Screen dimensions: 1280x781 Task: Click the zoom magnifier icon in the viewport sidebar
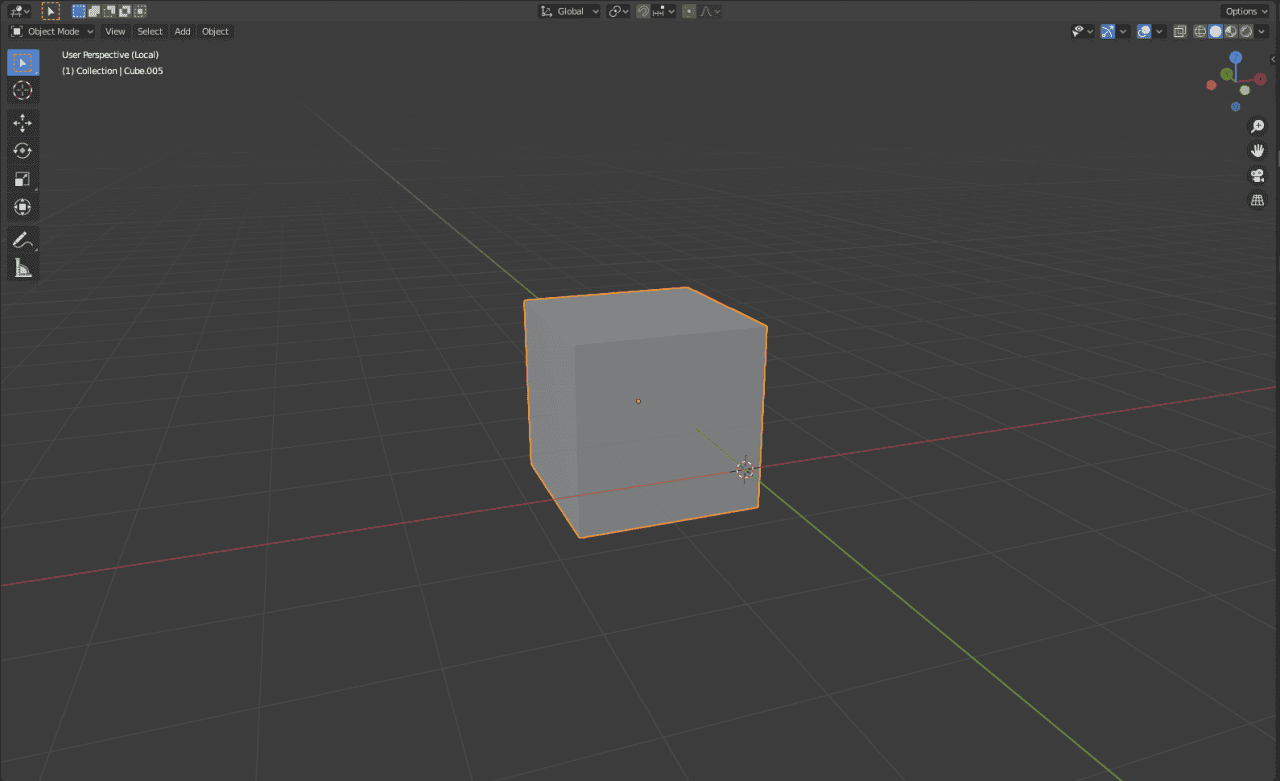(x=1257, y=125)
